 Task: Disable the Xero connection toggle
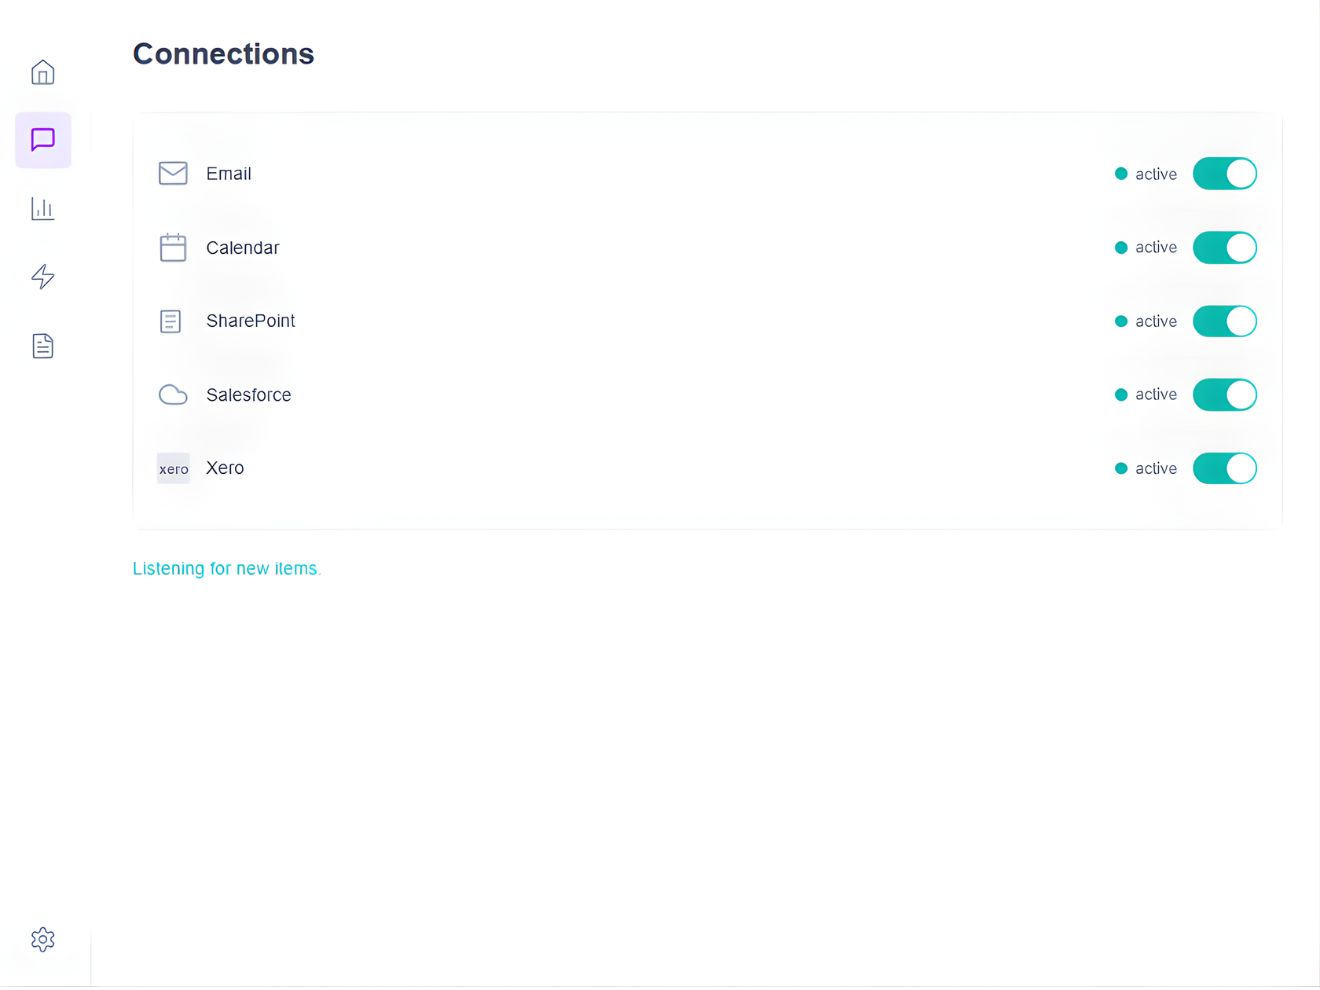tap(1224, 468)
